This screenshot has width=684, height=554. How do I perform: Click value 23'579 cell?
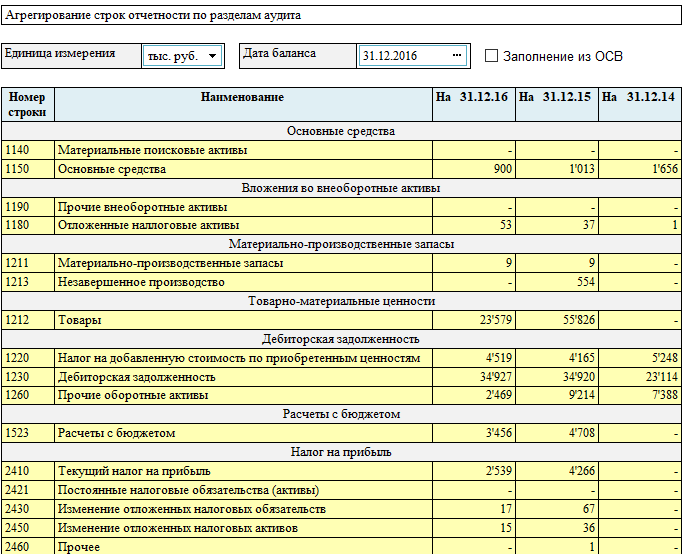(473, 320)
